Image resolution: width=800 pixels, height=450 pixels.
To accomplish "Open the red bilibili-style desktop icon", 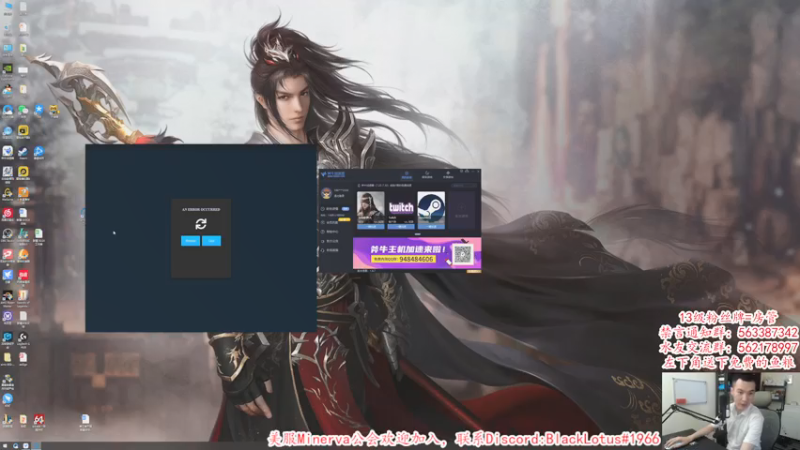I will tap(23, 274).
